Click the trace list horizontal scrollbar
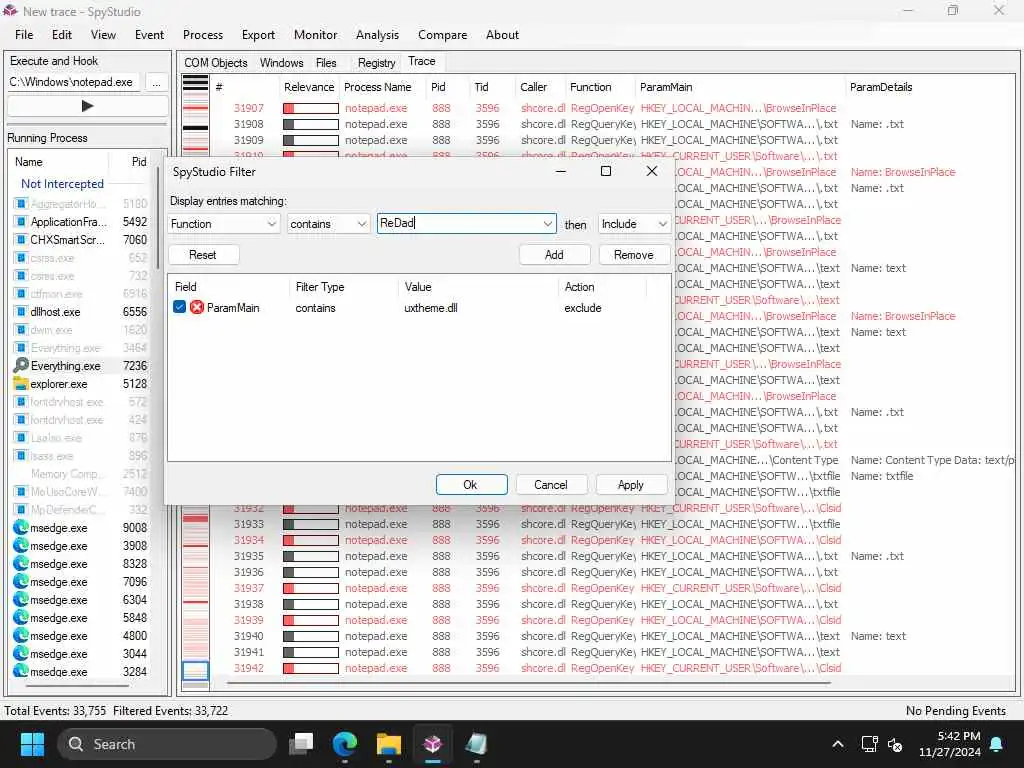This screenshot has width=1024, height=768. click(x=529, y=683)
